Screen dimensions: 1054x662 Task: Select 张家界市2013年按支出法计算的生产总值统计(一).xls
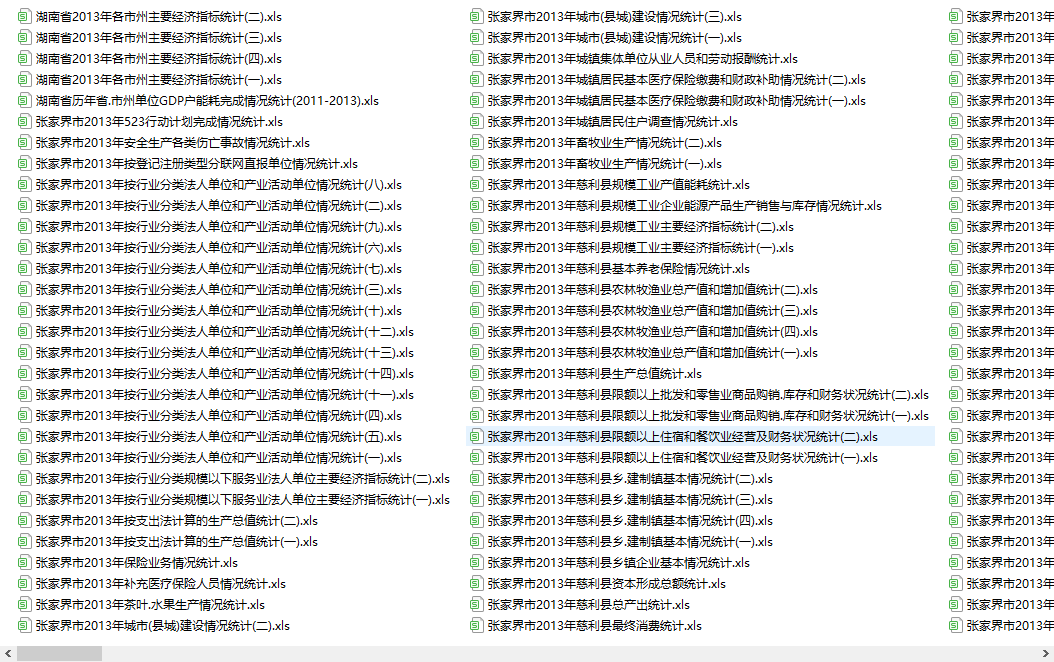tap(177, 542)
